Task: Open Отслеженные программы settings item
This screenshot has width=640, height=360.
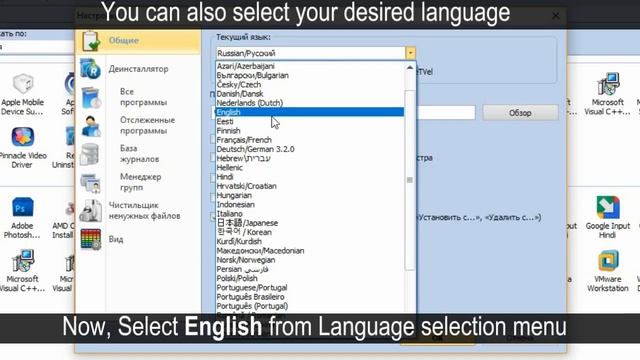Action: (x=147, y=125)
